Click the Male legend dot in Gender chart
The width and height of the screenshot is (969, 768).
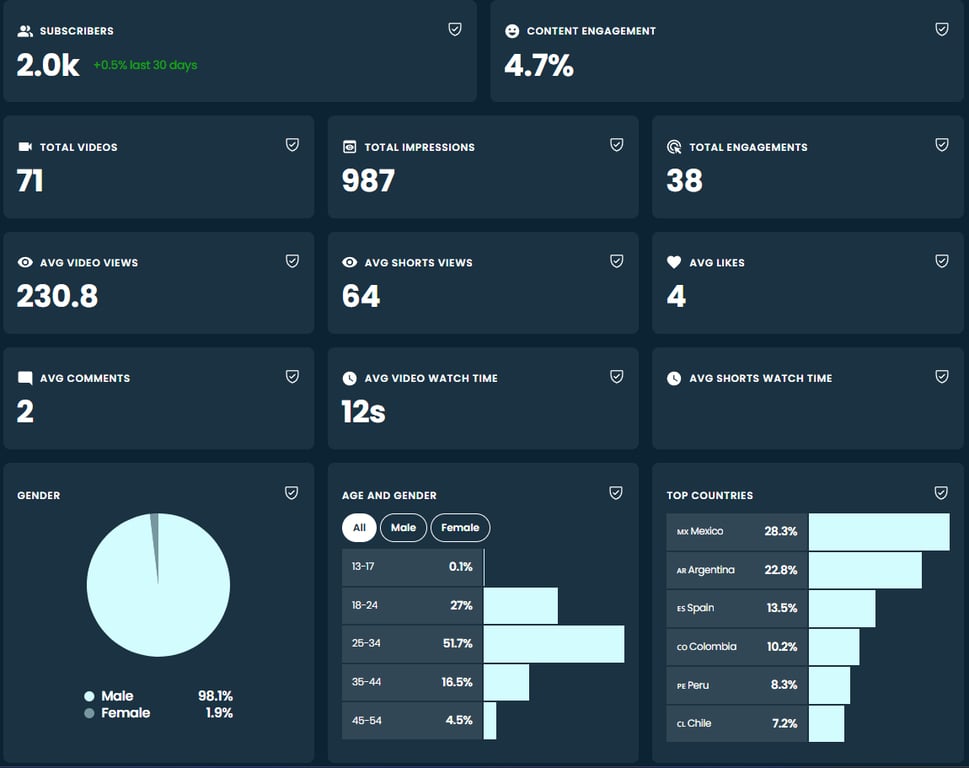click(89, 696)
